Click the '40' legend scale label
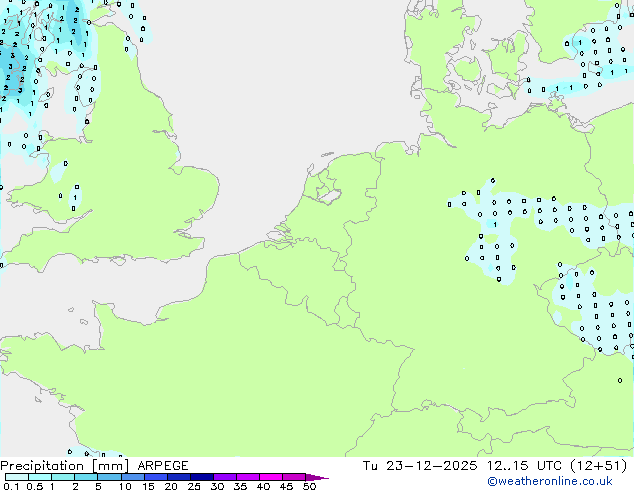Screen dimensions: 634x490 pos(263,486)
